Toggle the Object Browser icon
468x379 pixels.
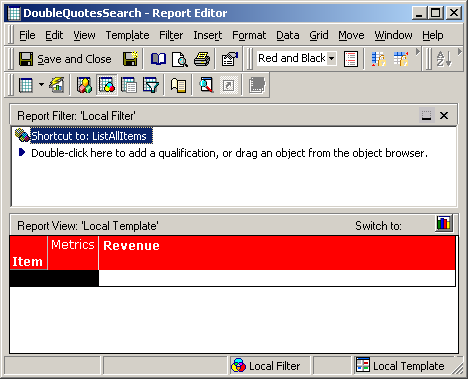click(84, 85)
